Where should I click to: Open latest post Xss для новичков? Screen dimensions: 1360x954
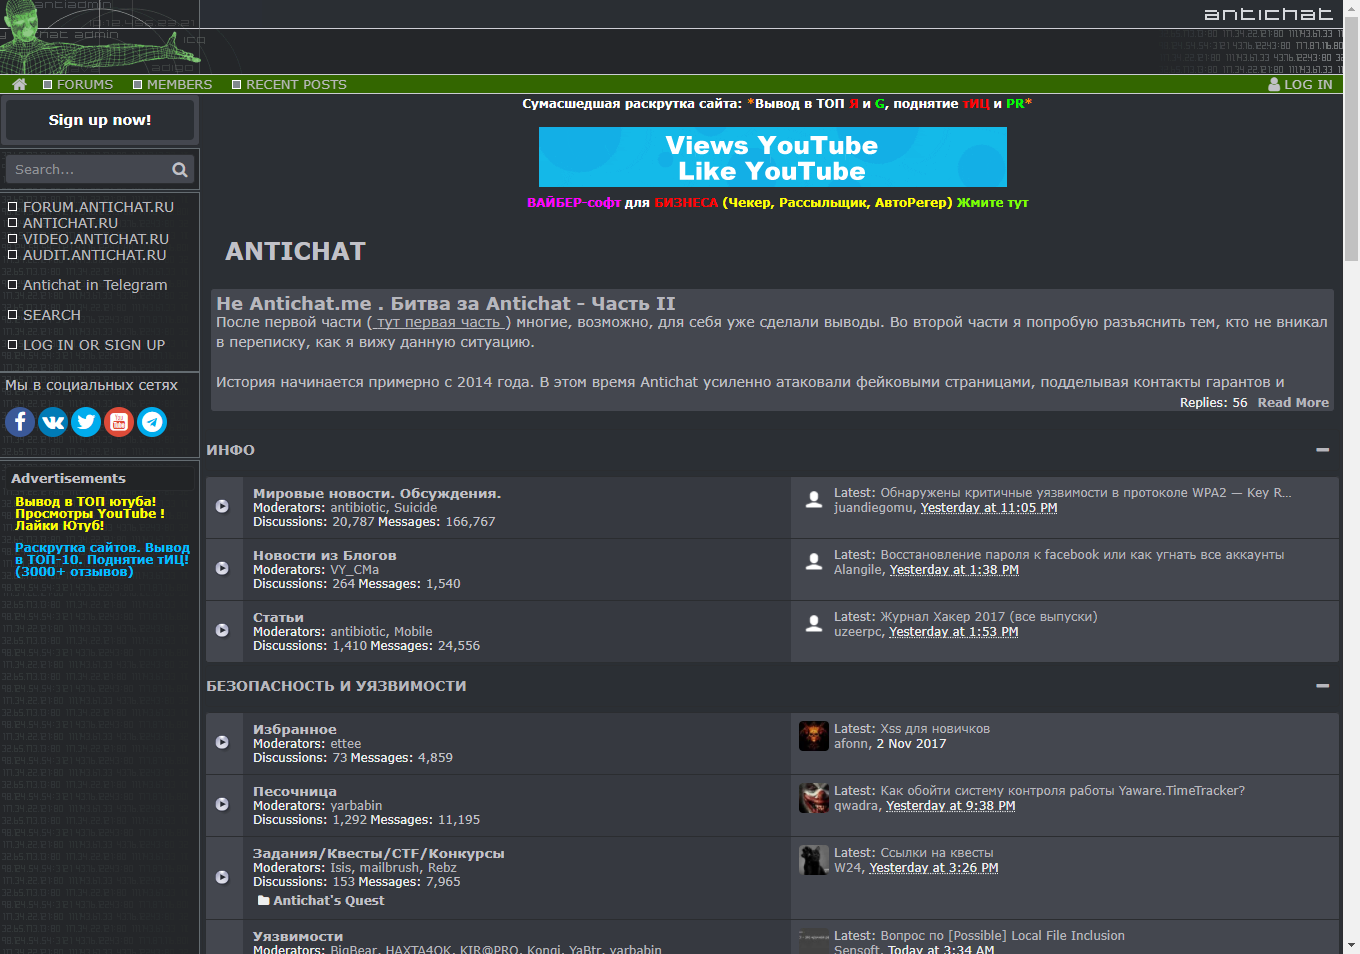pyautogui.click(x=935, y=729)
